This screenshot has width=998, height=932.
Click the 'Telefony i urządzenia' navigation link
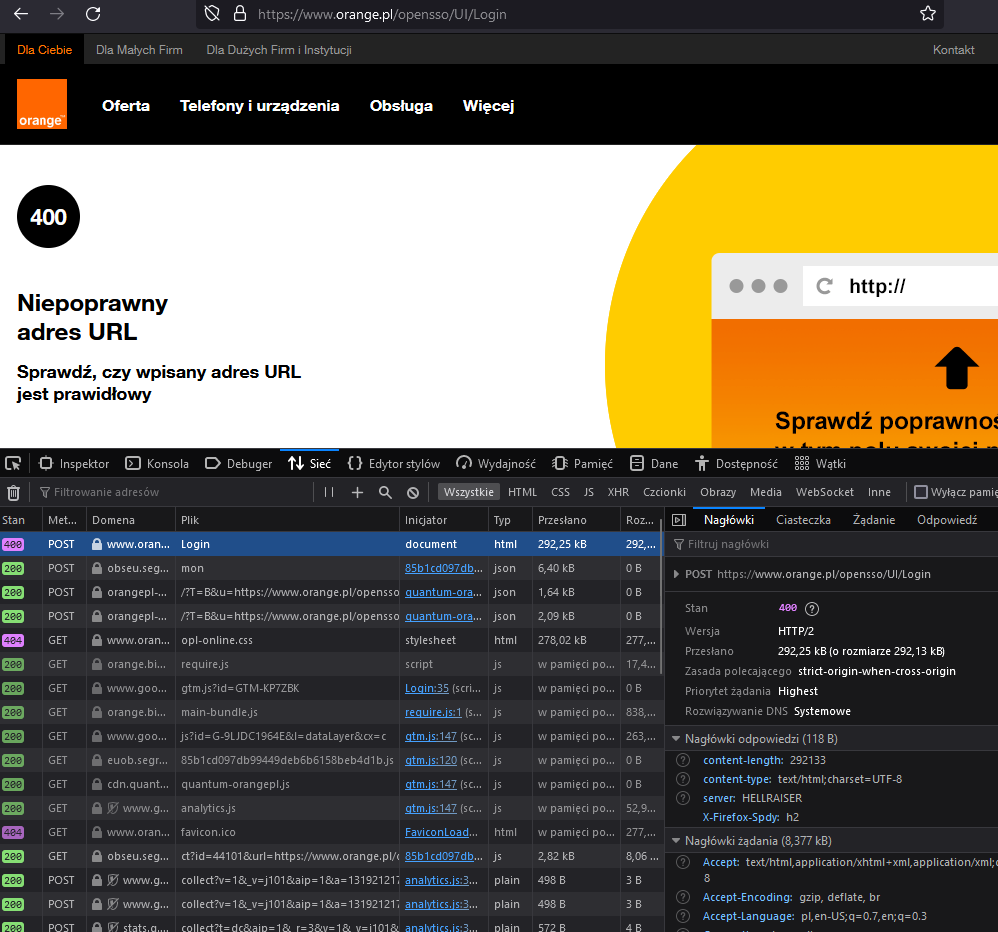(259, 106)
